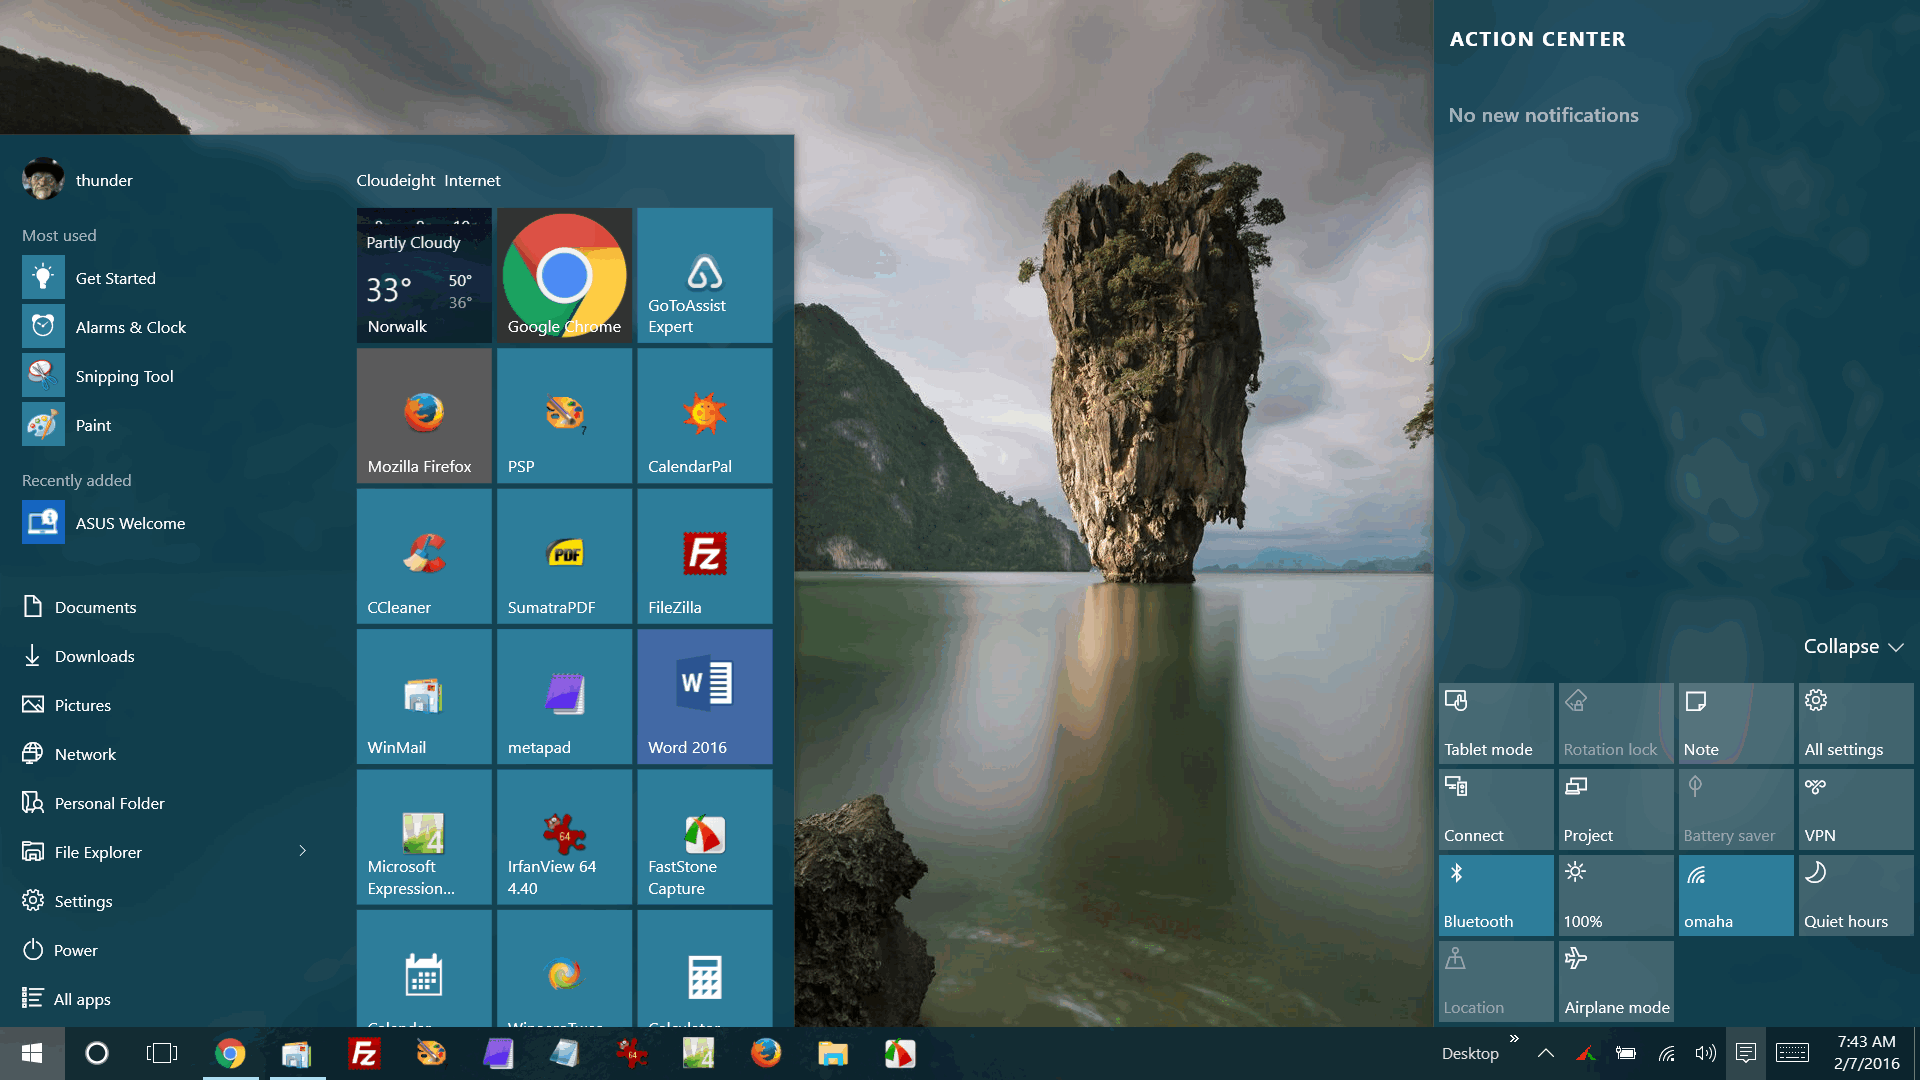Turn on Quiet hours

click(x=1855, y=895)
